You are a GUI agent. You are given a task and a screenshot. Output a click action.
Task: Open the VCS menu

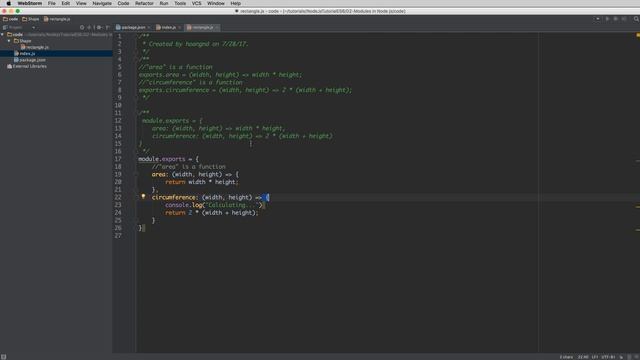coord(196,3)
